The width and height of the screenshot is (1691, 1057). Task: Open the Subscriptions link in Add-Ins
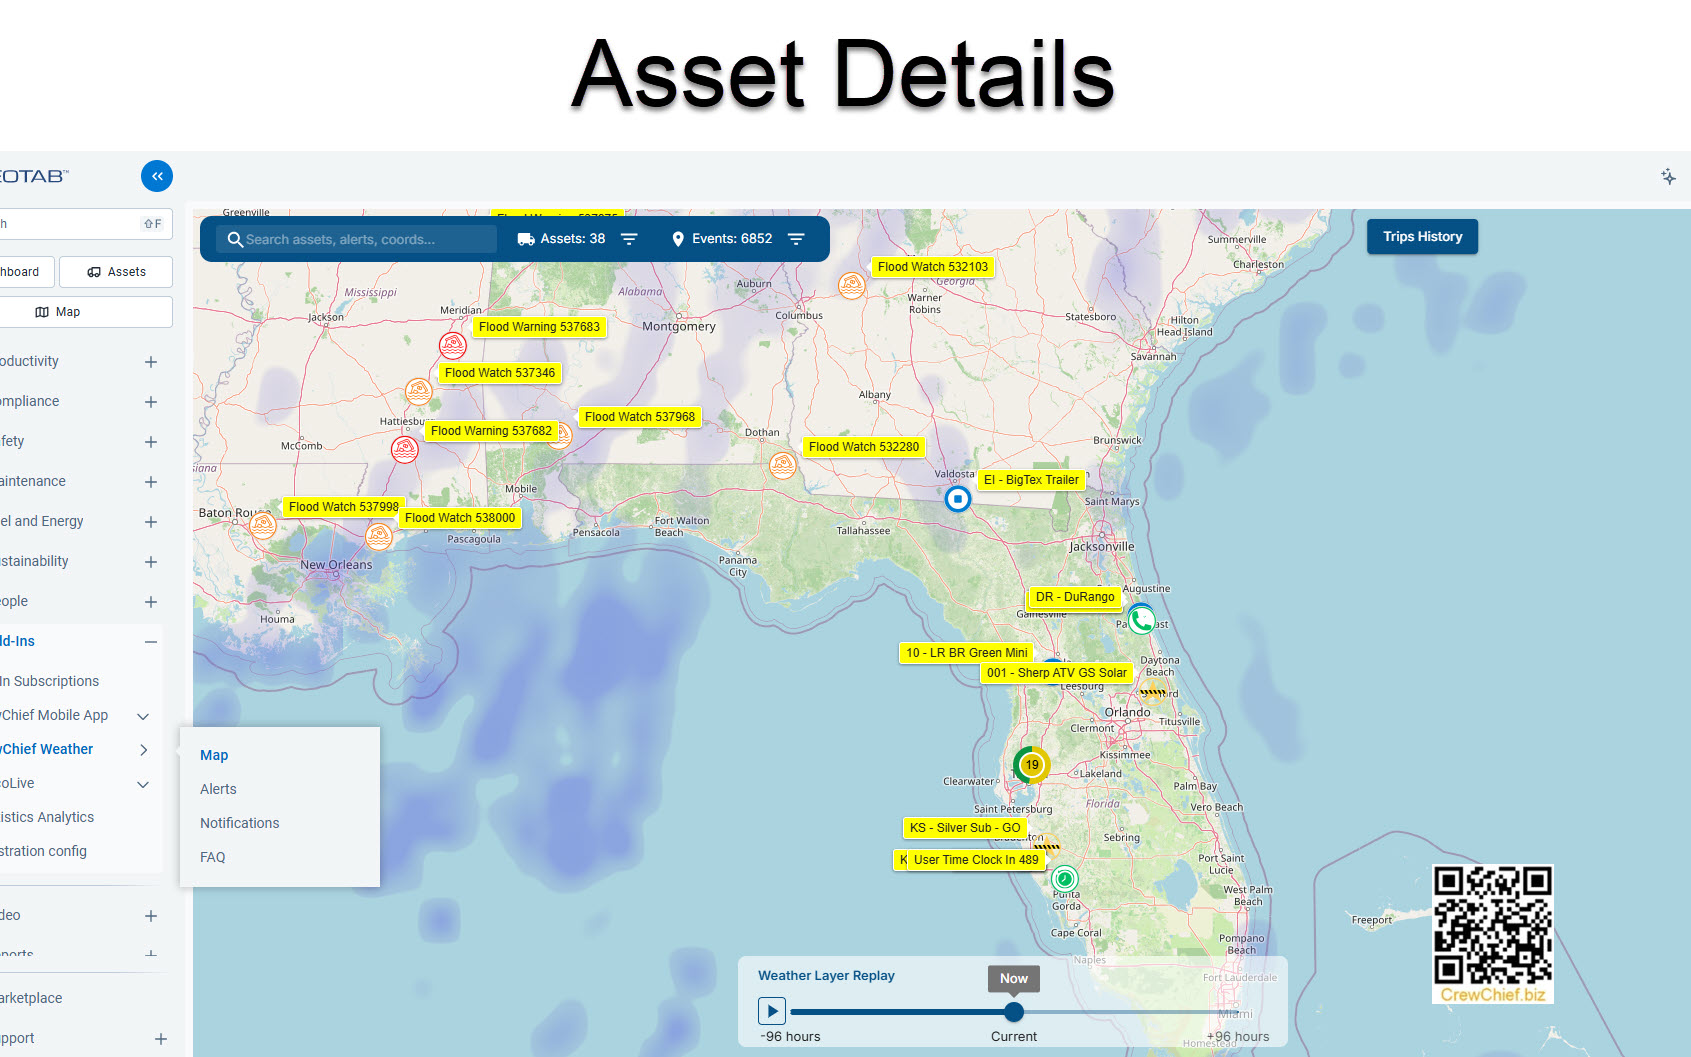click(x=50, y=681)
